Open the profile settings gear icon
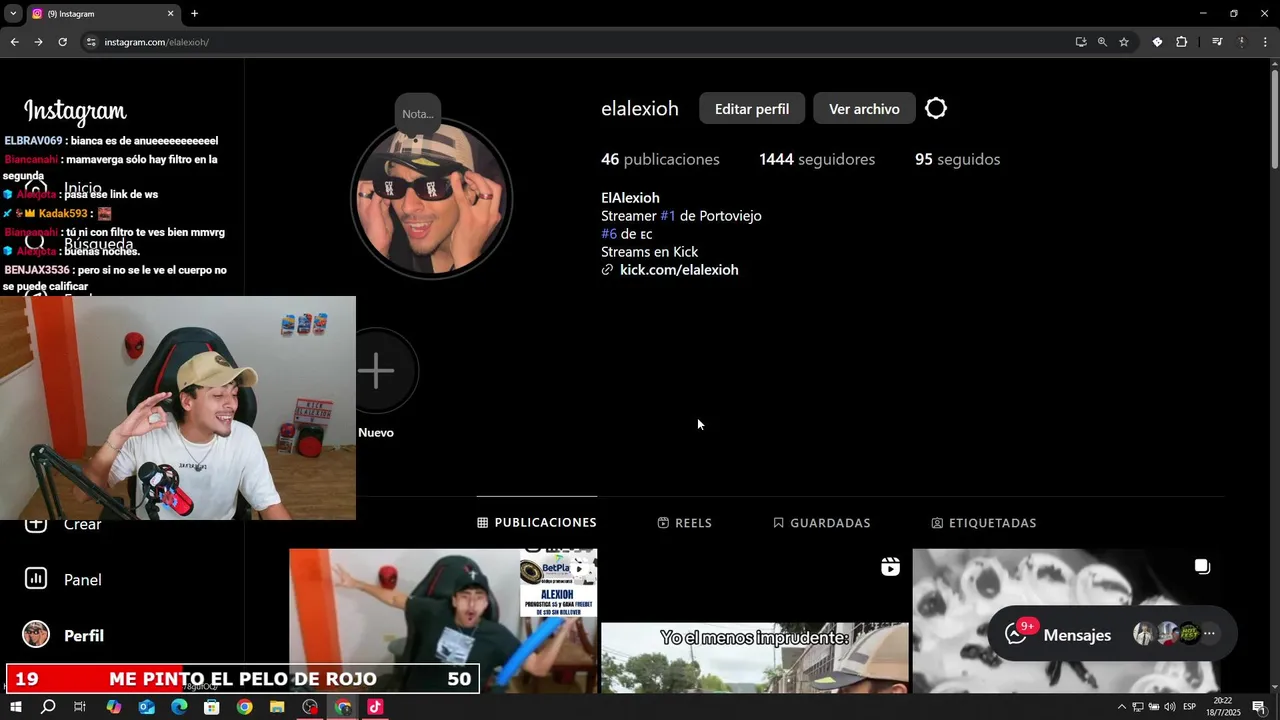 click(x=936, y=109)
